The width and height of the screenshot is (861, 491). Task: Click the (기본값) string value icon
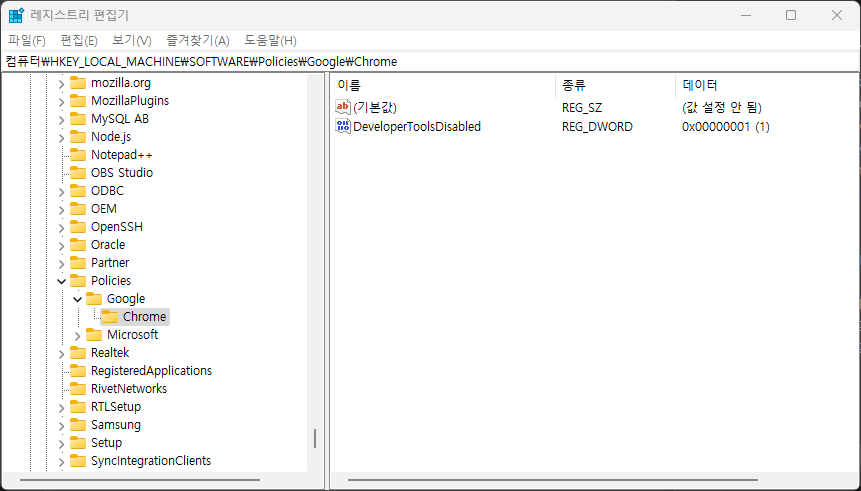pyautogui.click(x=343, y=107)
